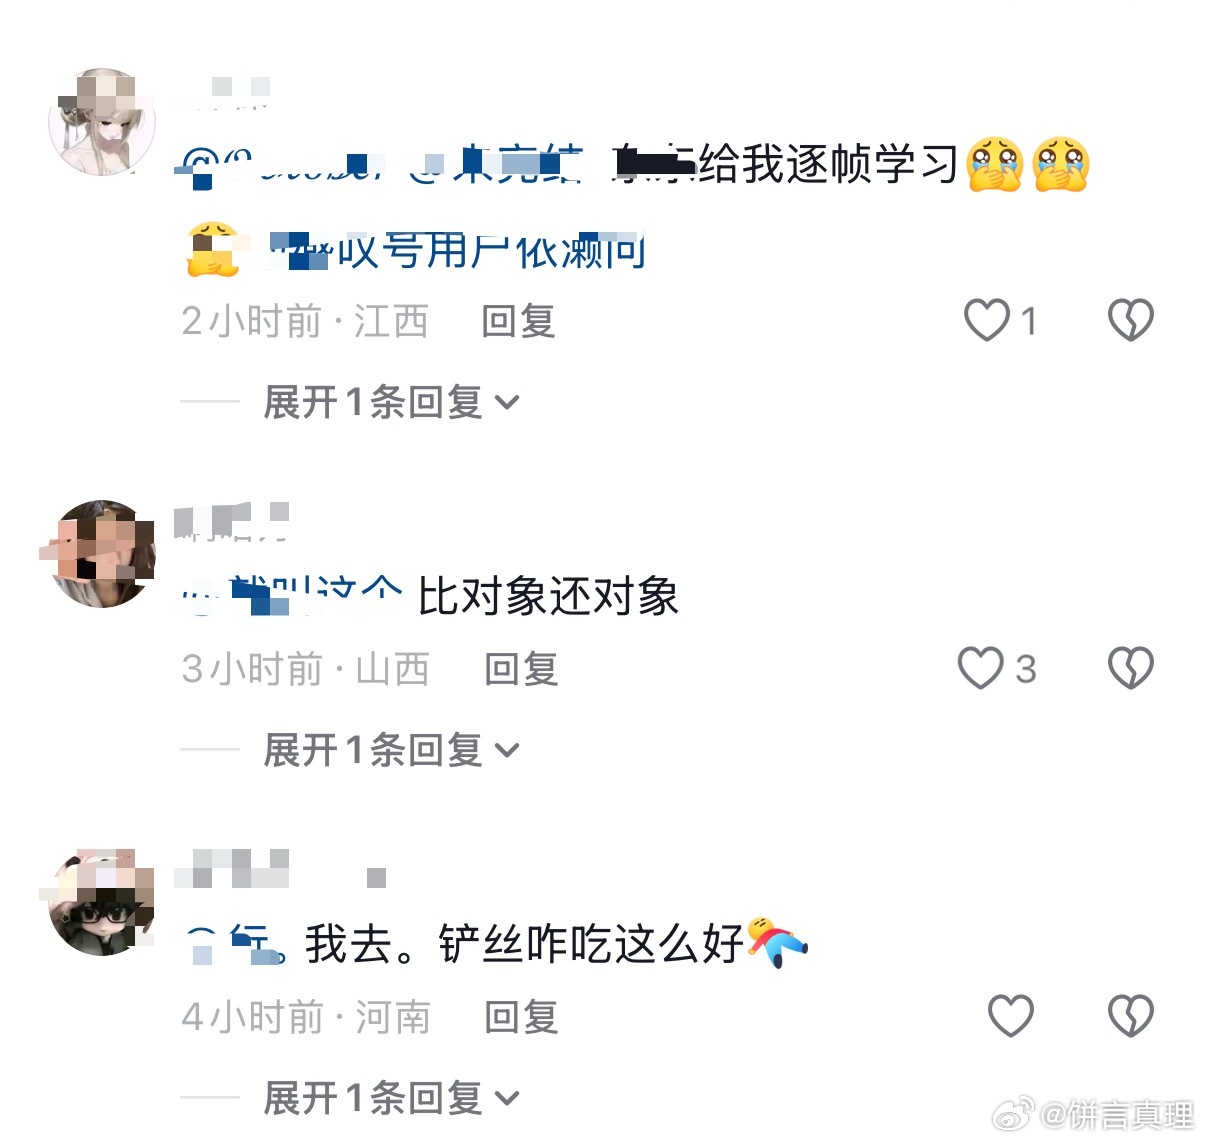Open the second commenter's pixelated avatar
This screenshot has width=1206, height=1143.
coord(102,554)
